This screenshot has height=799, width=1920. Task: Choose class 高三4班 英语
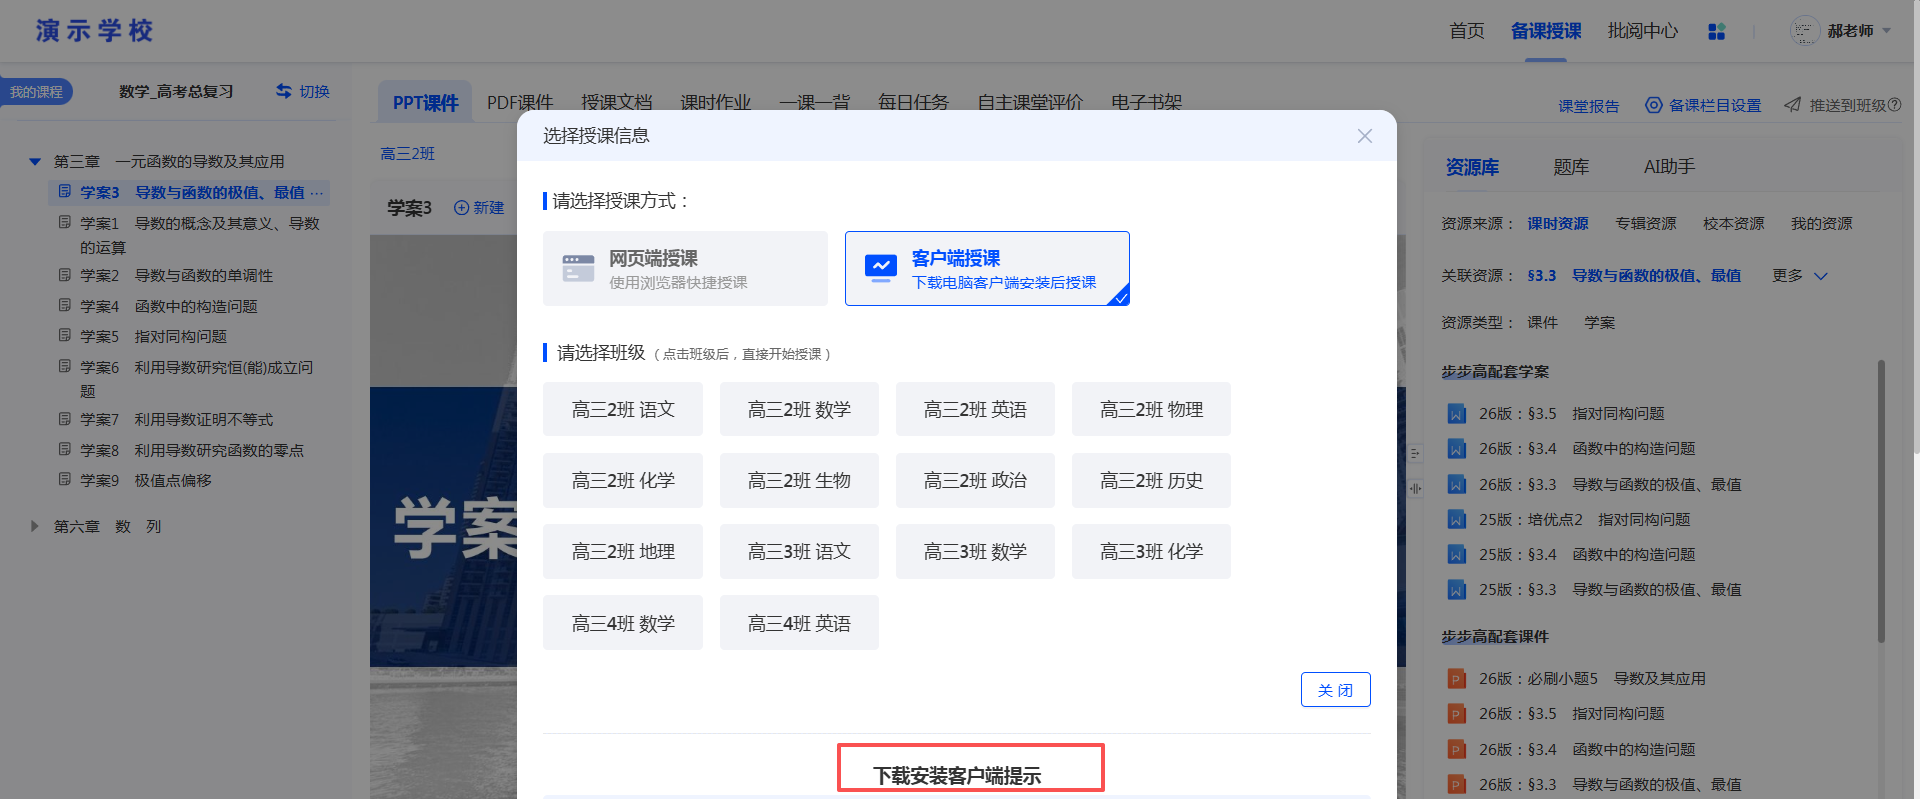[799, 623]
